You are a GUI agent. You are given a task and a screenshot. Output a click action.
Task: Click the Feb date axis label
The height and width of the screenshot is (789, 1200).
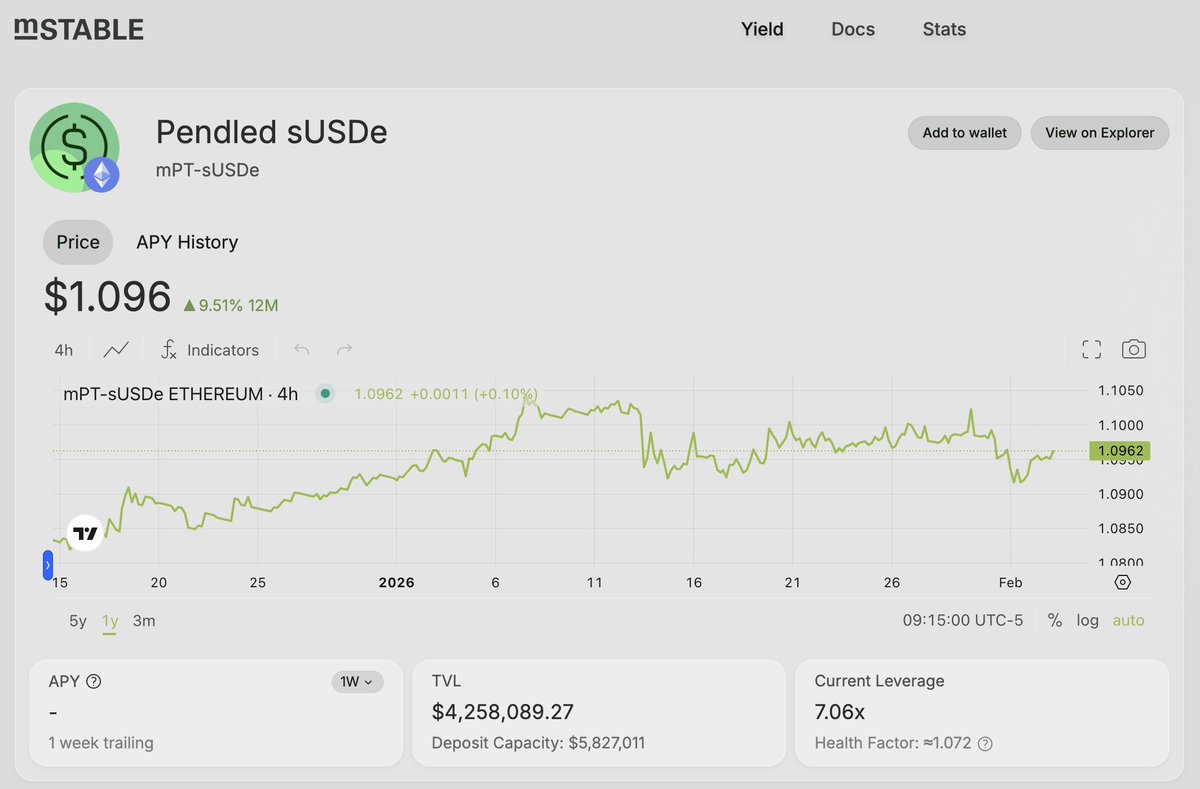coord(1010,583)
